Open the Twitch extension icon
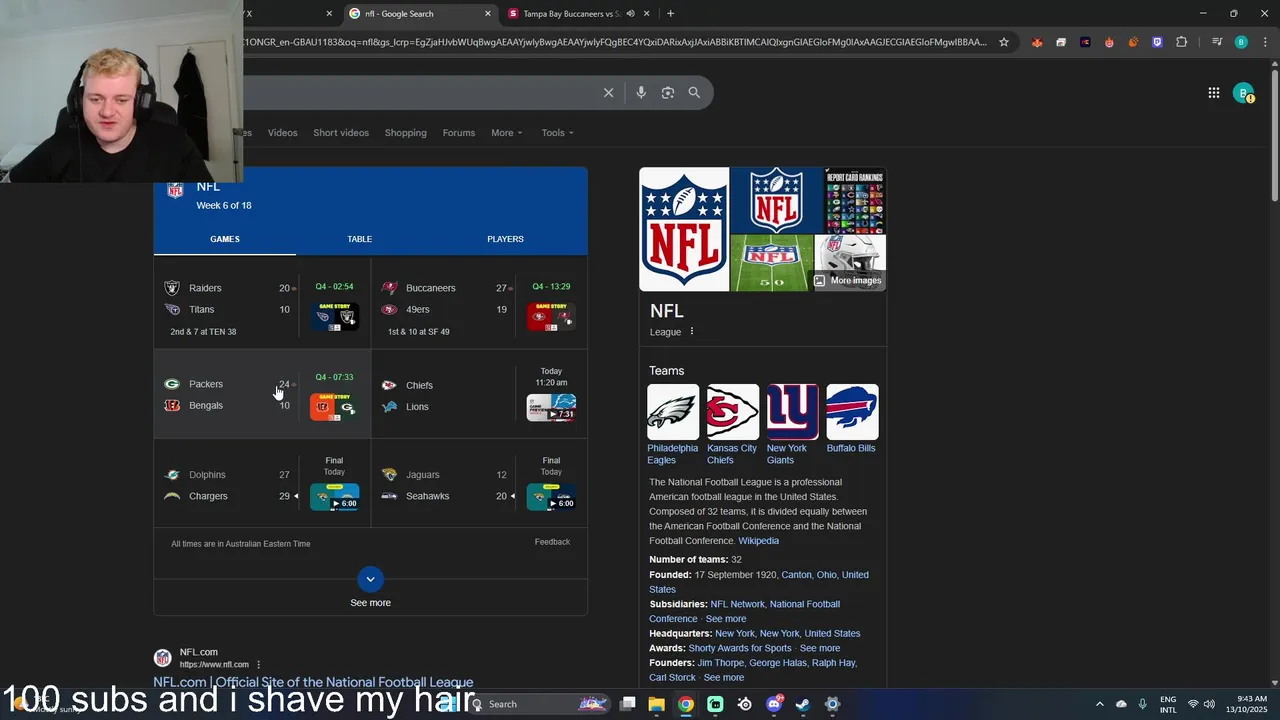The width and height of the screenshot is (1280, 720). [x=1157, y=42]
